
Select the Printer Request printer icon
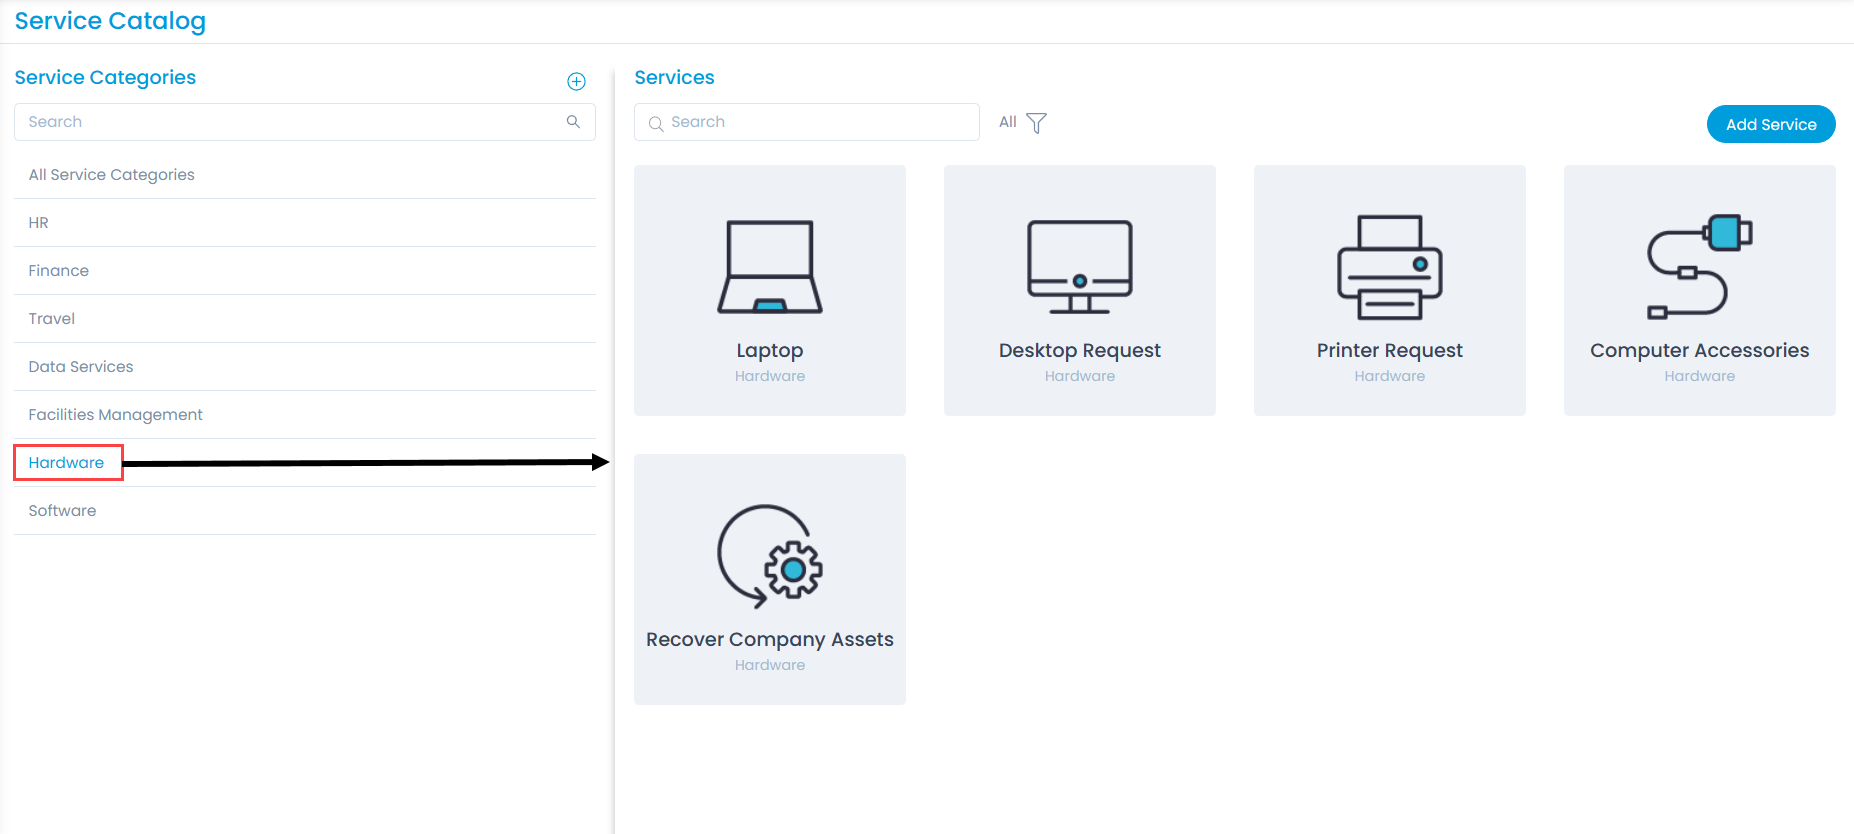click(x=1389, y=267)
